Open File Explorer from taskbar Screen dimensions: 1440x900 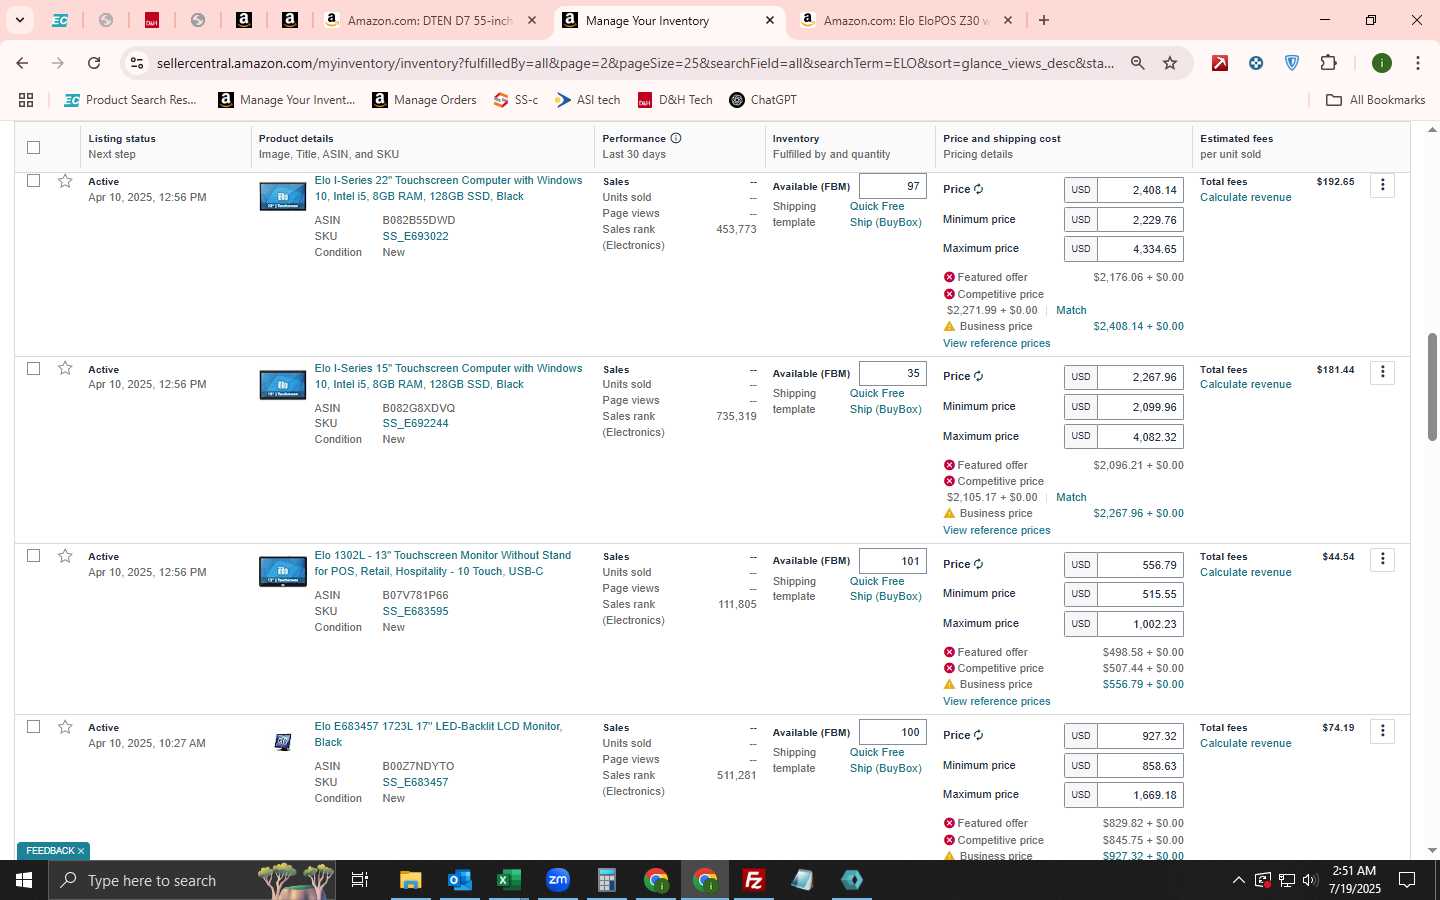point(410,880)
